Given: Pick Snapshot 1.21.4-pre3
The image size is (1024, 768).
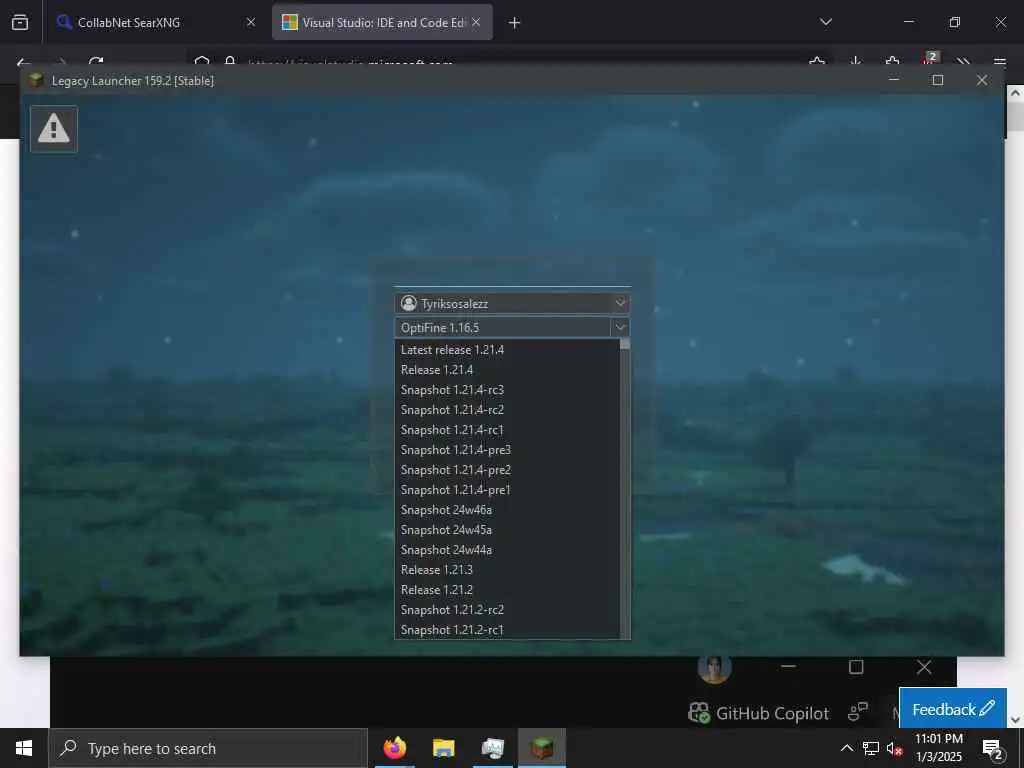Looking at the screenshot, I should 507,450.
